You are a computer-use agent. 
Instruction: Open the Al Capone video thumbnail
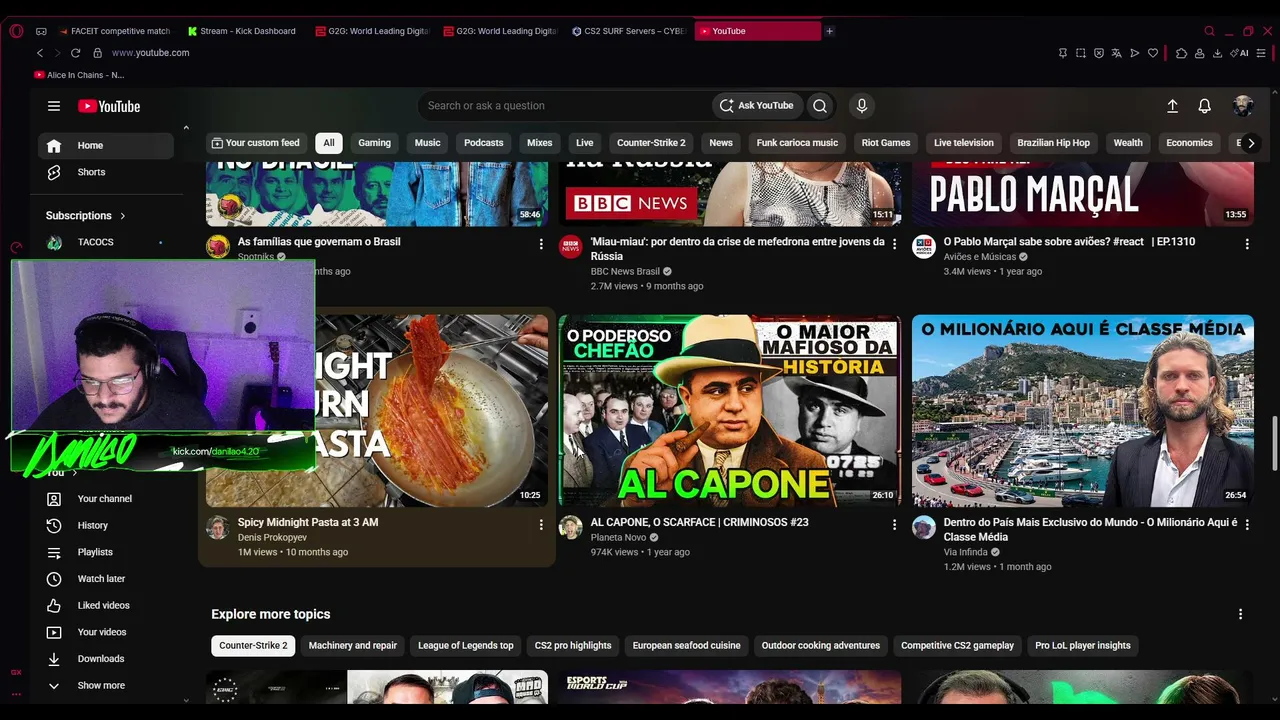730,411
